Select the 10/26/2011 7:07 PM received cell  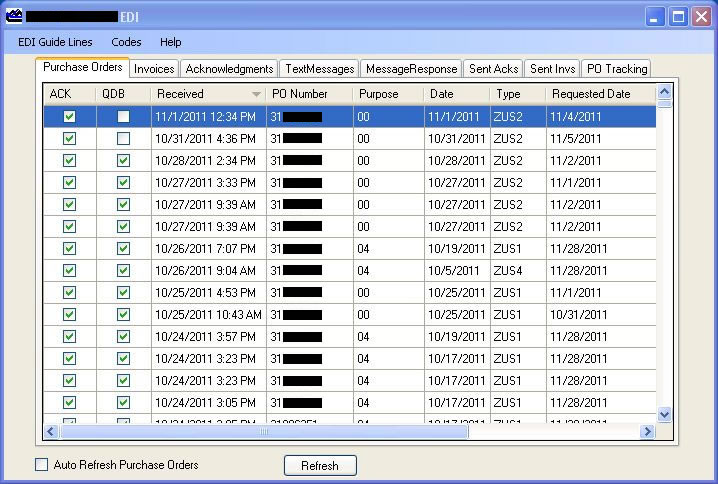[x=209, y=248]
